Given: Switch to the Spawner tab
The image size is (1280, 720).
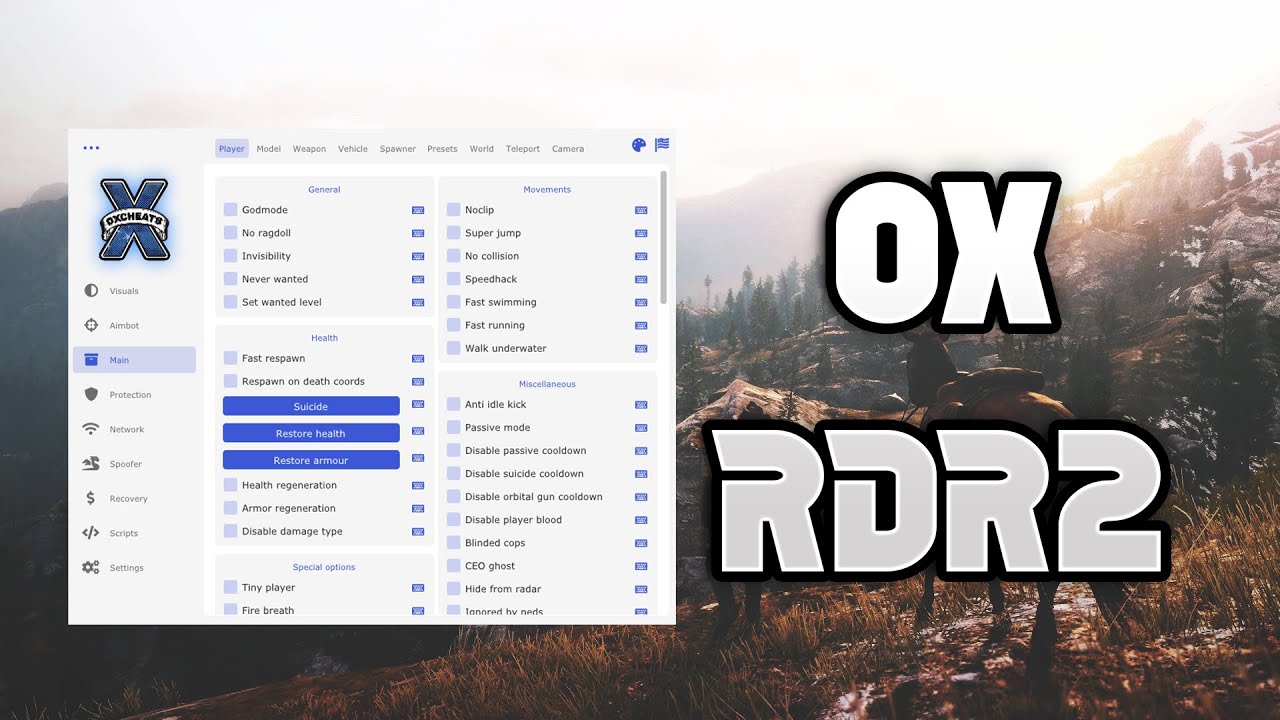Looking at the screenshot, I should tap(397, 149).
